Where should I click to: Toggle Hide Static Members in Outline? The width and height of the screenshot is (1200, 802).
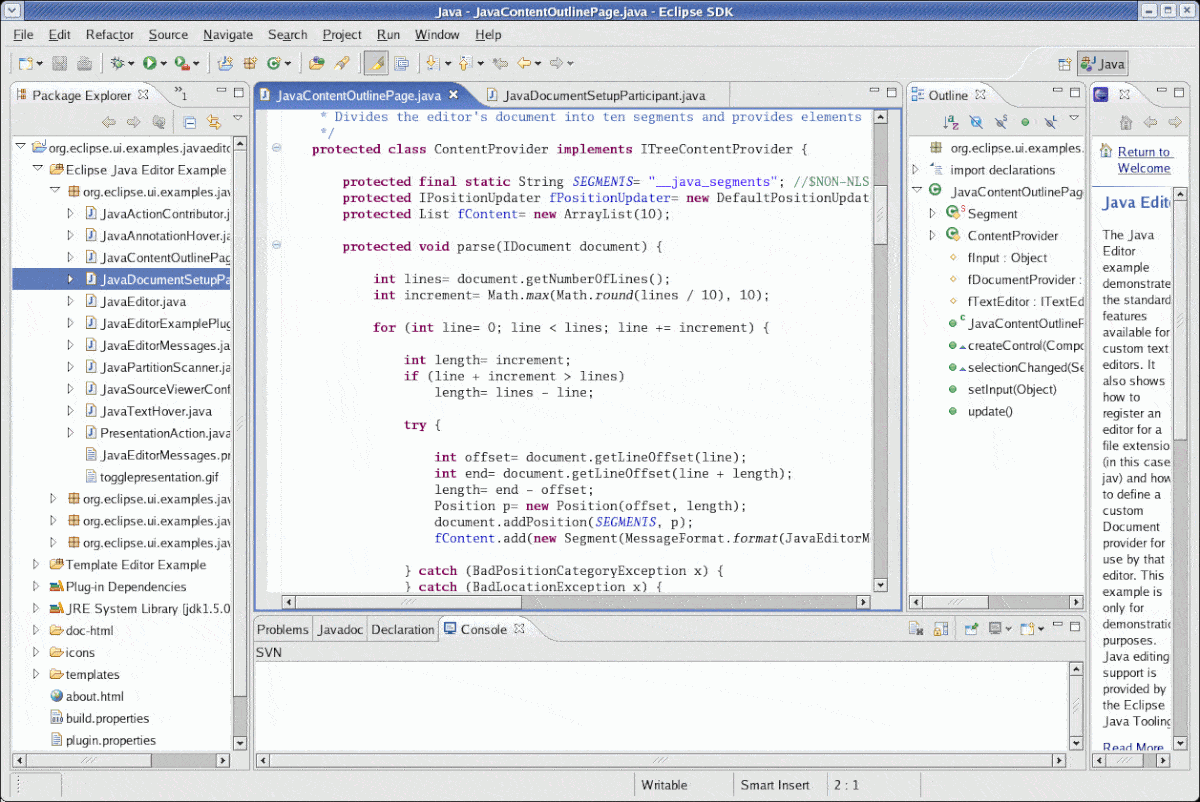[x=1001, y=122]
